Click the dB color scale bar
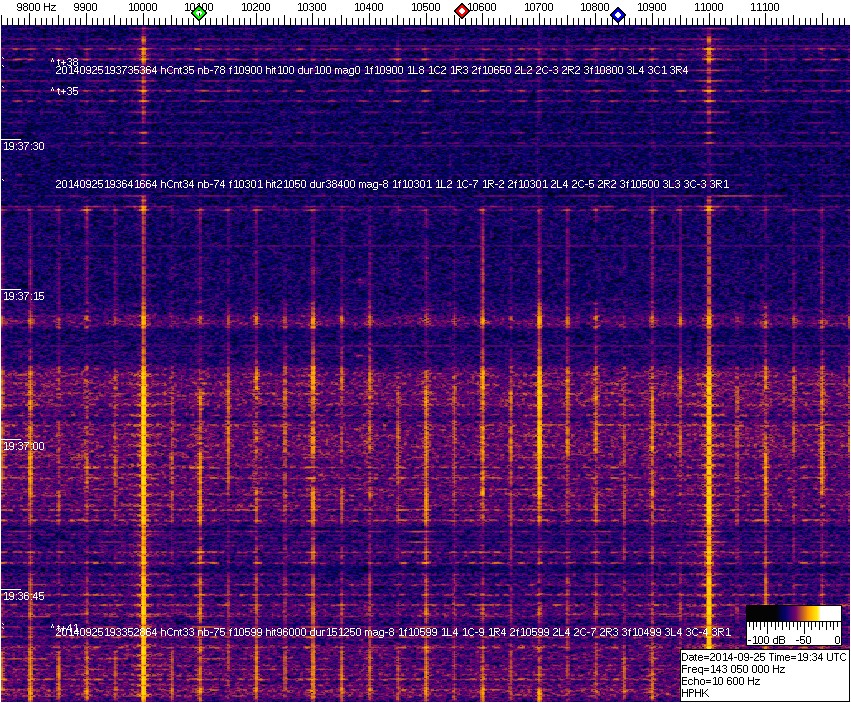The height and width of the screenshot is (703, 851). coord(793,613)
